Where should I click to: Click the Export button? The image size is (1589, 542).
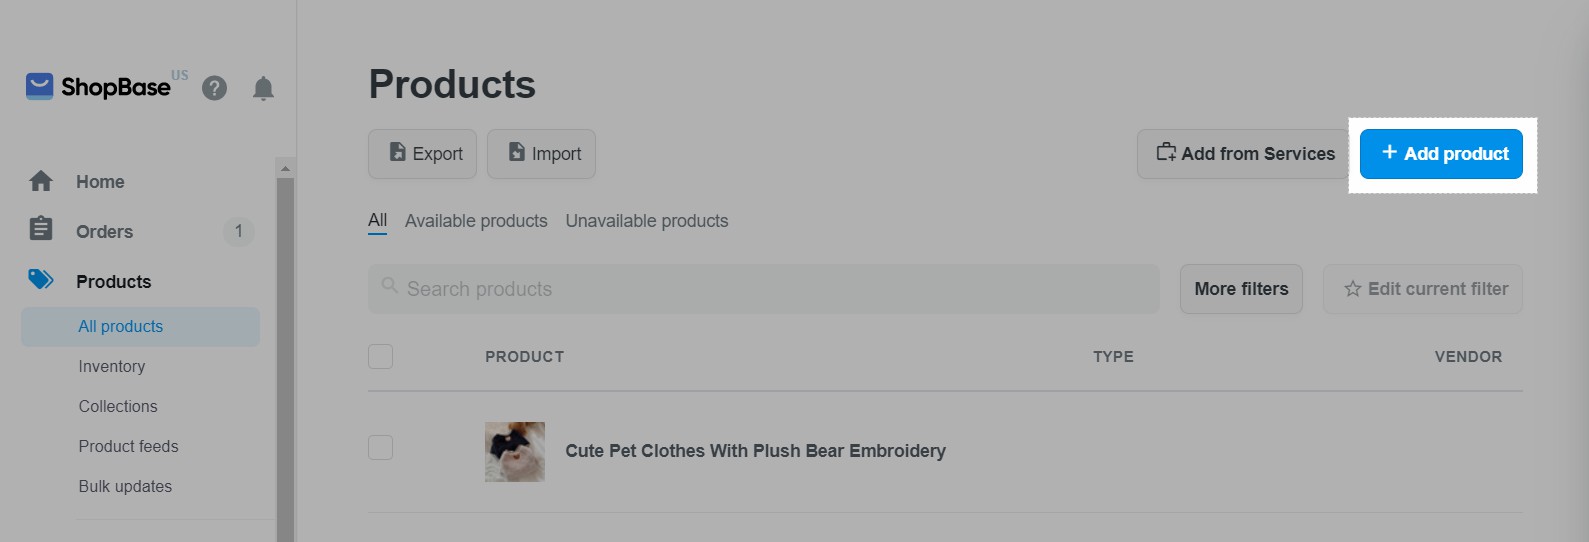click(423, 154)
